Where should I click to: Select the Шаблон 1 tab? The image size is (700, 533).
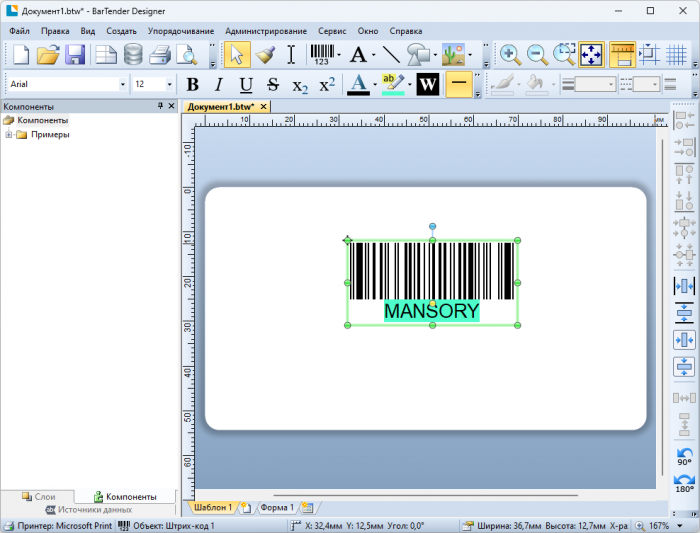(213, 508)
